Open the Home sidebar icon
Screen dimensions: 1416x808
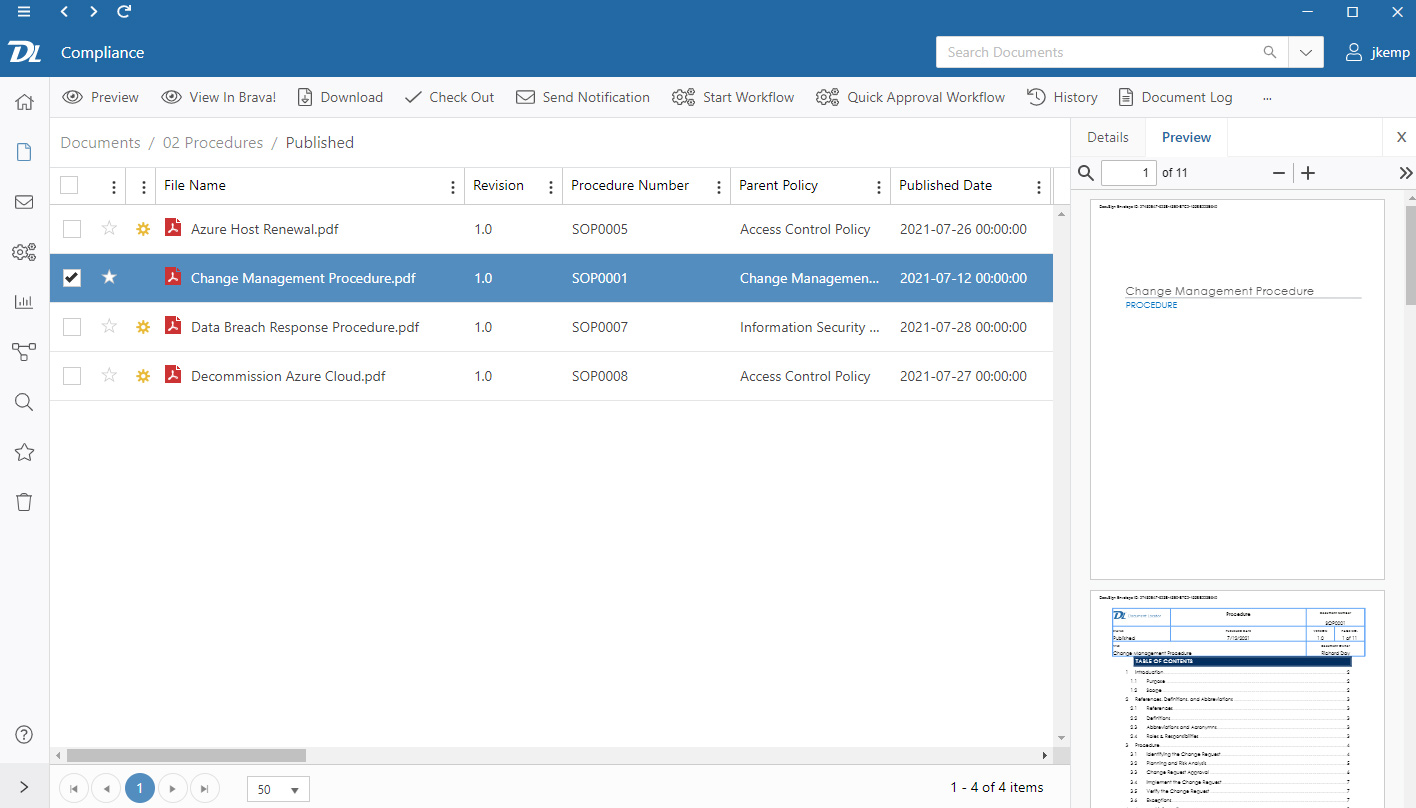pyautogui.click(x=23, y=101)
